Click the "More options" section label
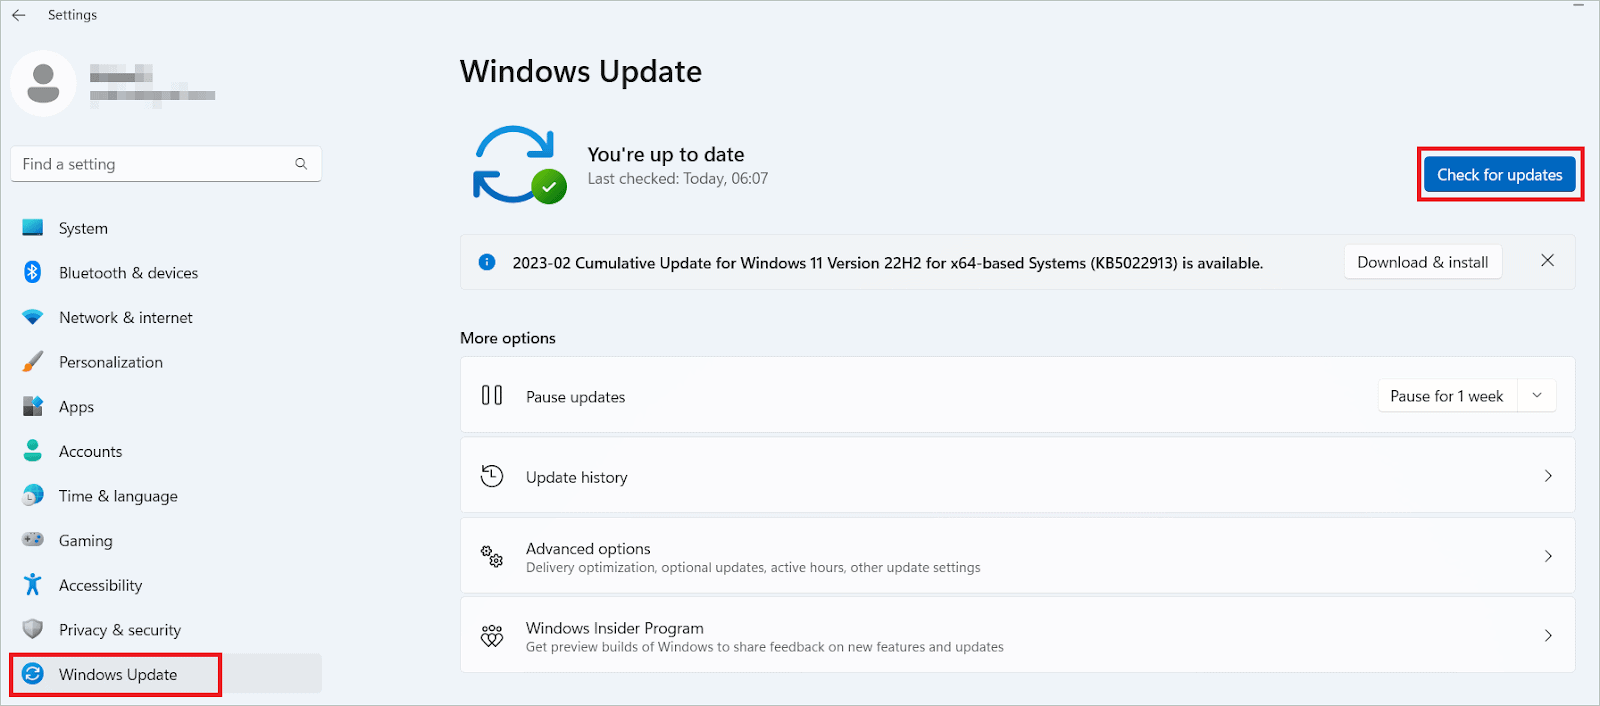The image size is (1600, 706). (x=508, y=338)
